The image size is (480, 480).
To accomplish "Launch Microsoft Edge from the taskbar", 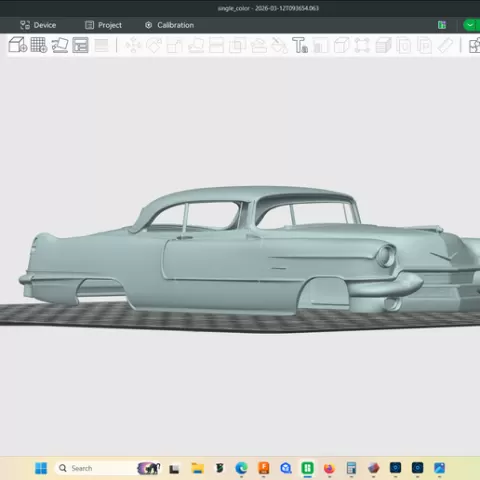I will 241,468.
